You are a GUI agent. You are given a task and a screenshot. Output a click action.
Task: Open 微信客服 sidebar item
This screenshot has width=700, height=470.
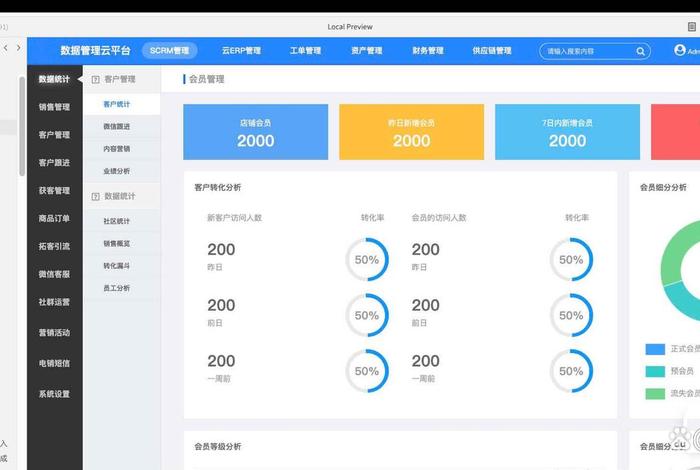pos(54,274)
